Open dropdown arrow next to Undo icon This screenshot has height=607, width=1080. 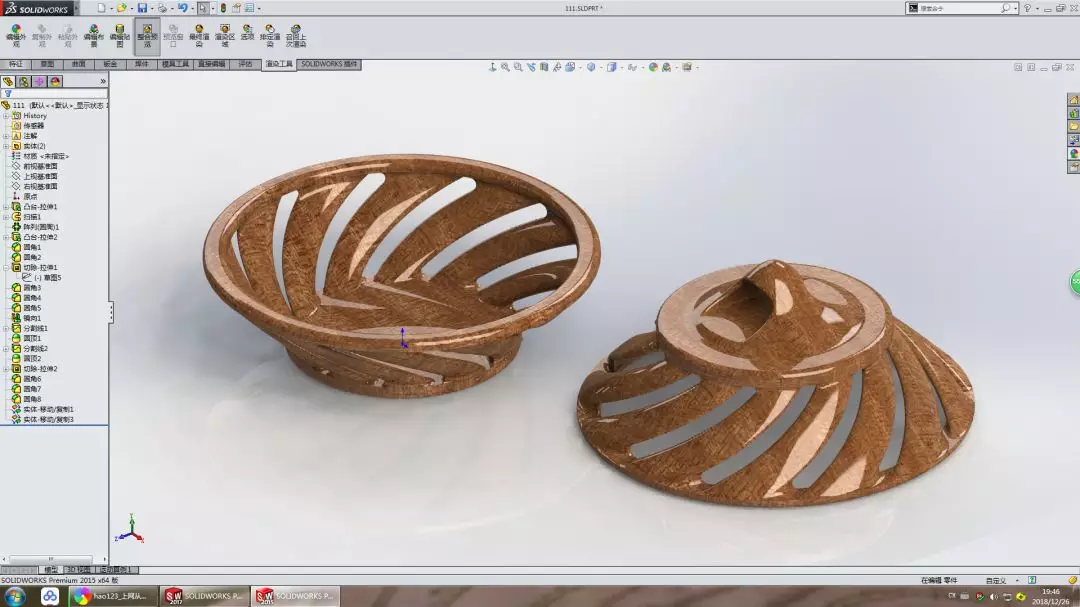coord(192,9)
